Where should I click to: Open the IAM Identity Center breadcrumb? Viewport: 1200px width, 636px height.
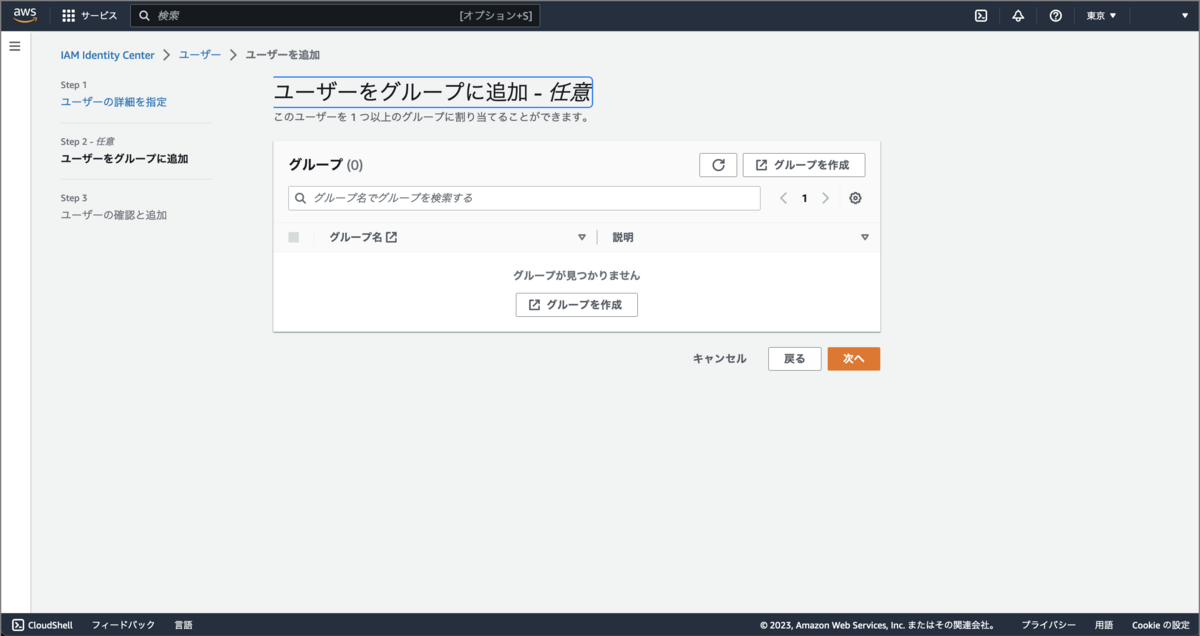[x=108, y=55]
